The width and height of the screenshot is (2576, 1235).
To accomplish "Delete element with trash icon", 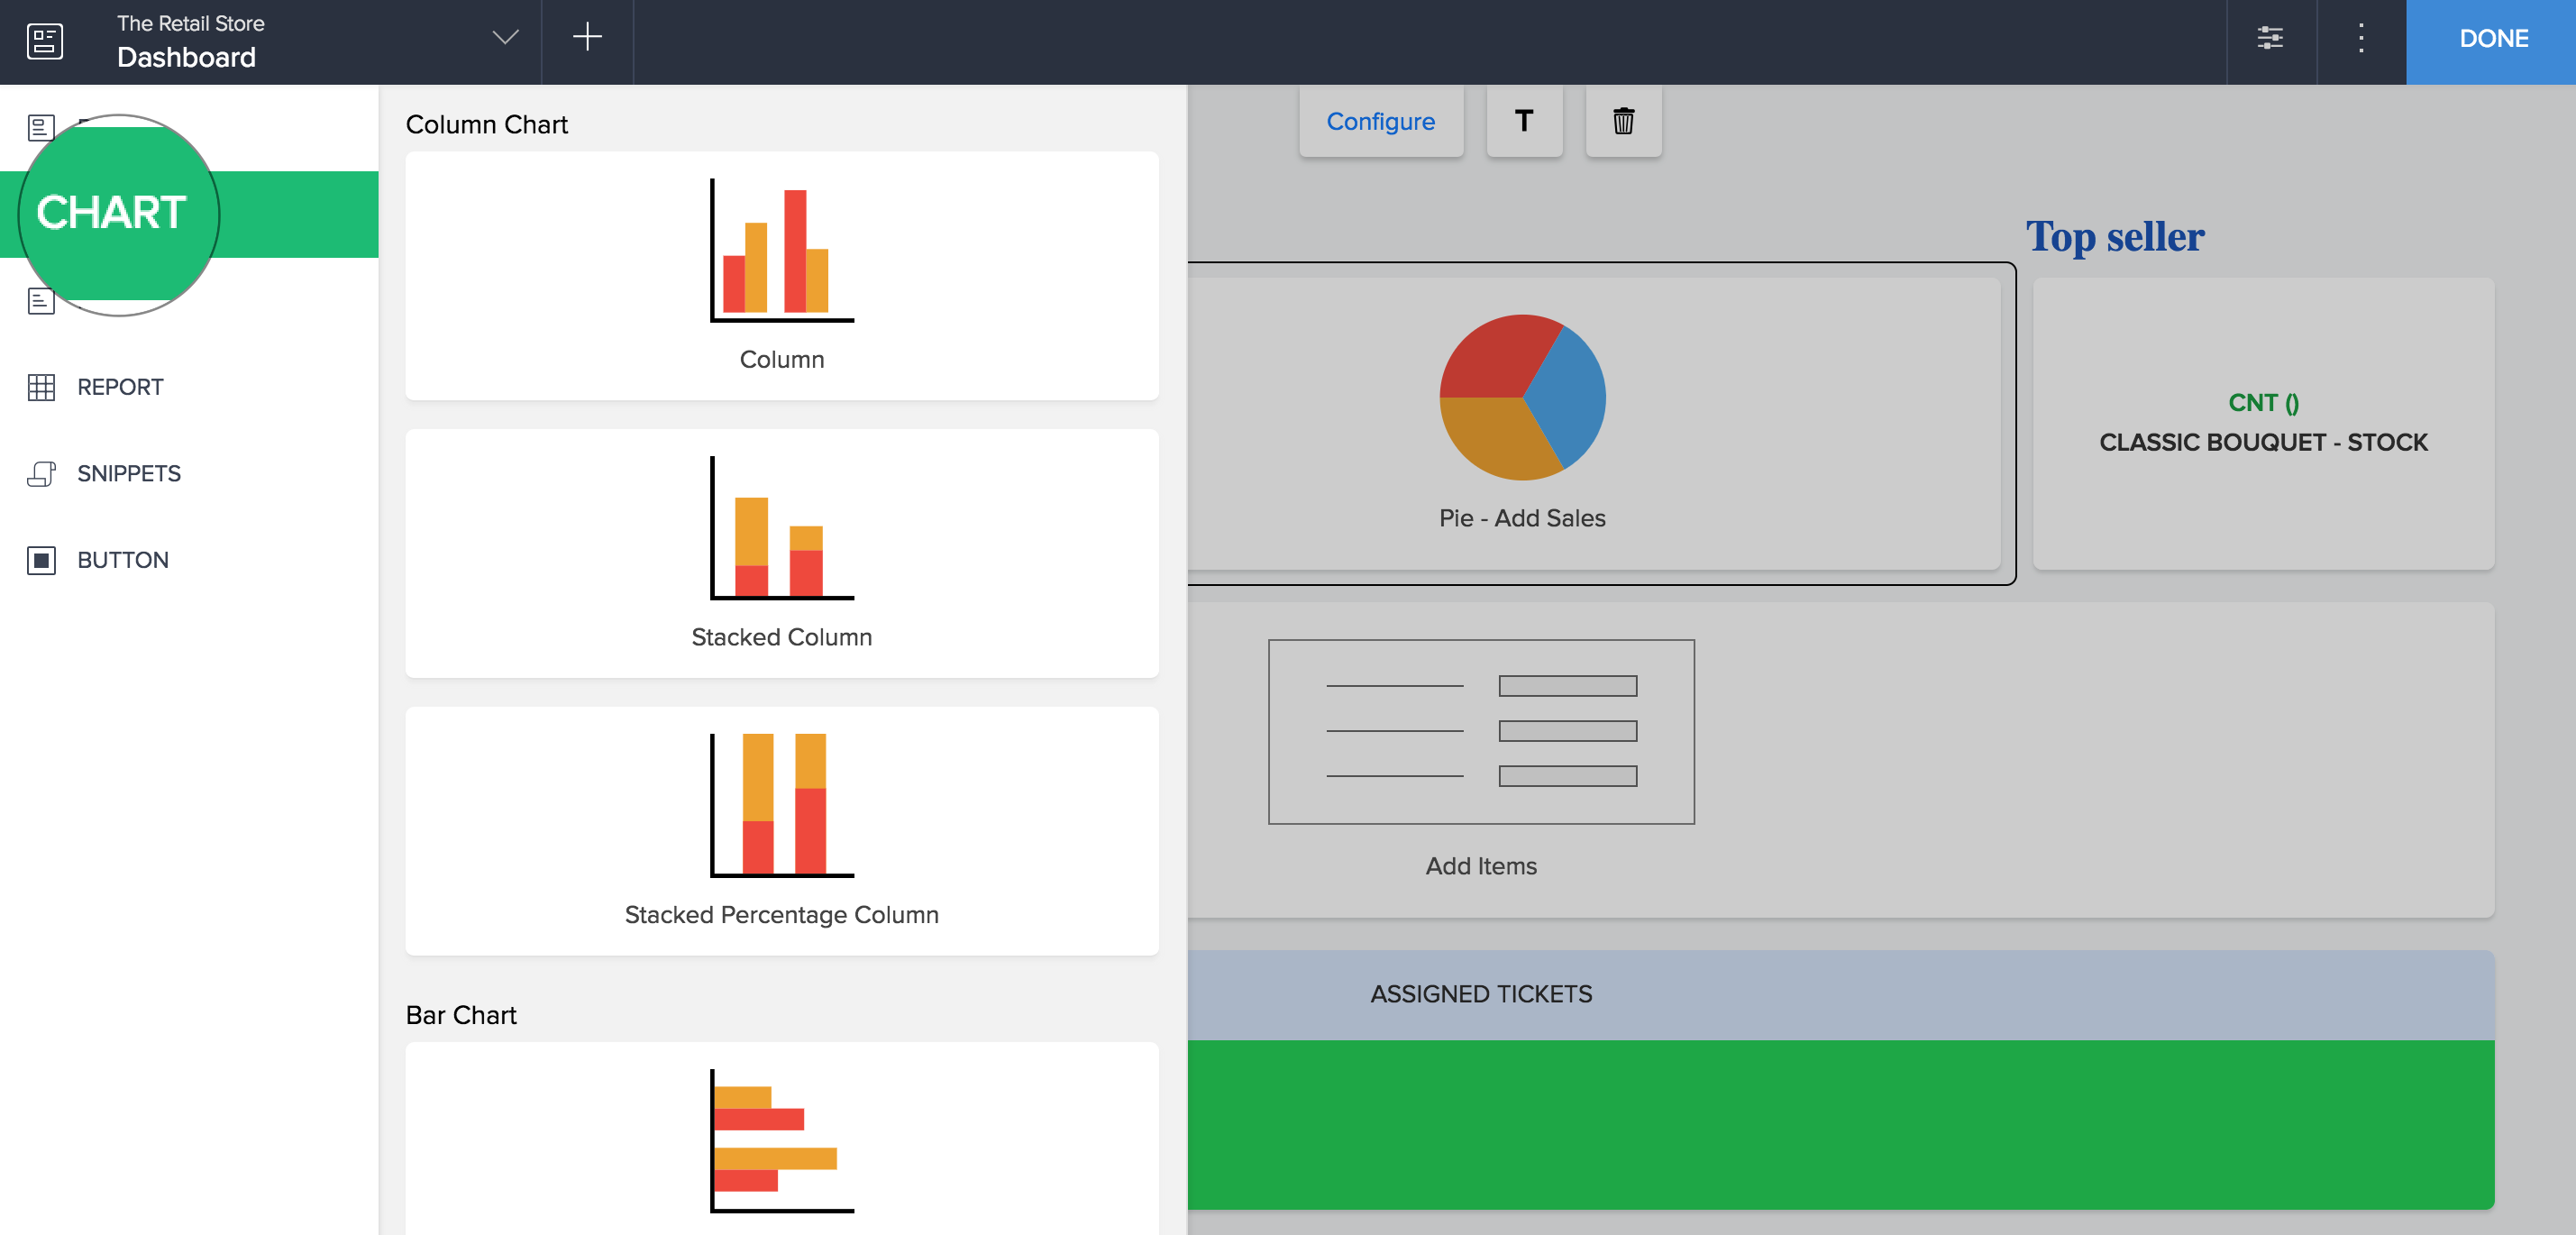I will pos(1623,121).
